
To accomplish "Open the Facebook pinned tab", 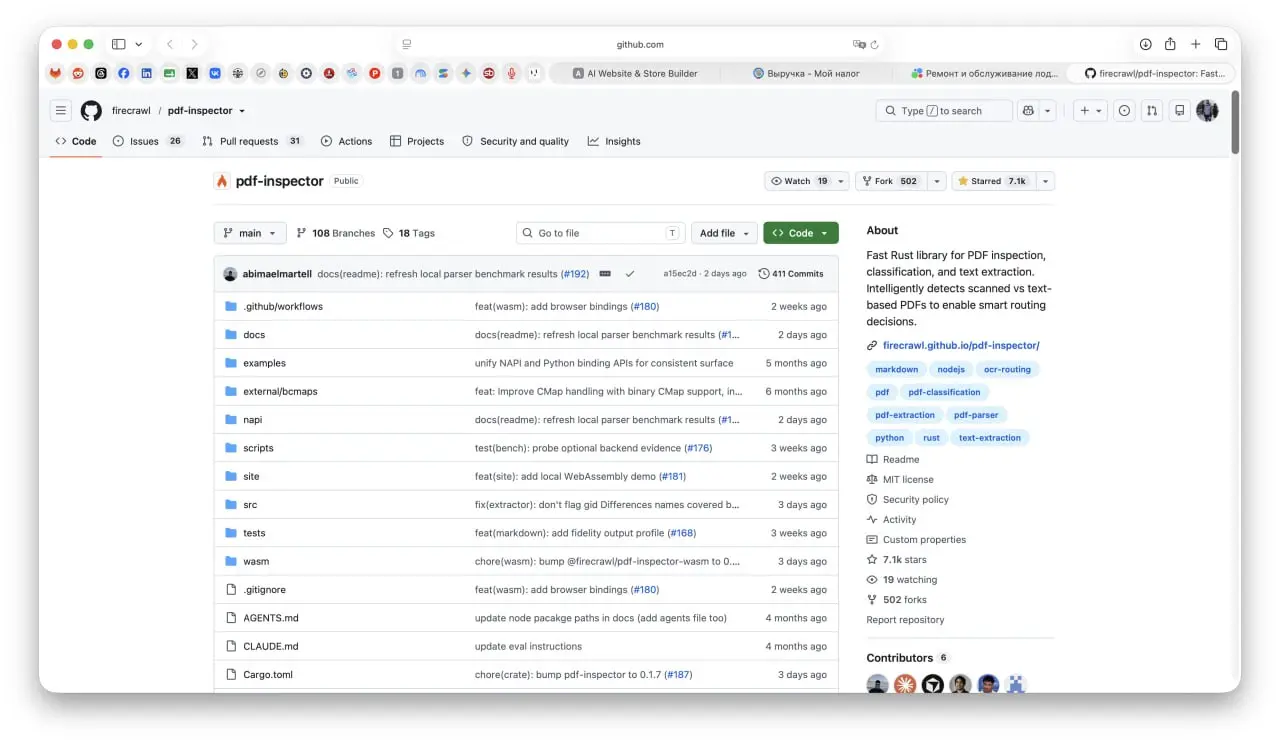I will 124,73.
